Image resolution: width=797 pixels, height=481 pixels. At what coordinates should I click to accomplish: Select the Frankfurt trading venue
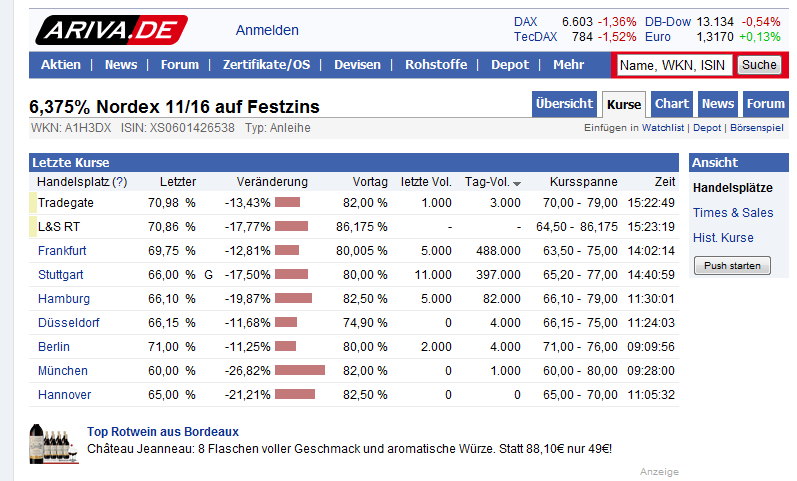pyautogui.click(x=62, y=251)
